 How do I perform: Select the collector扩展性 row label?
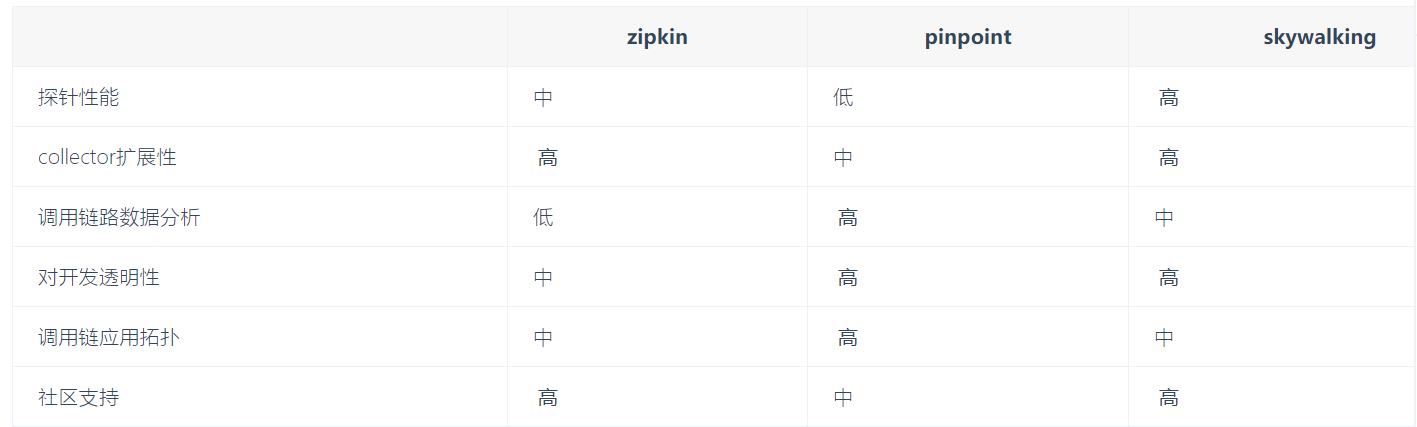pyautogui.click(x=107, y=157)
